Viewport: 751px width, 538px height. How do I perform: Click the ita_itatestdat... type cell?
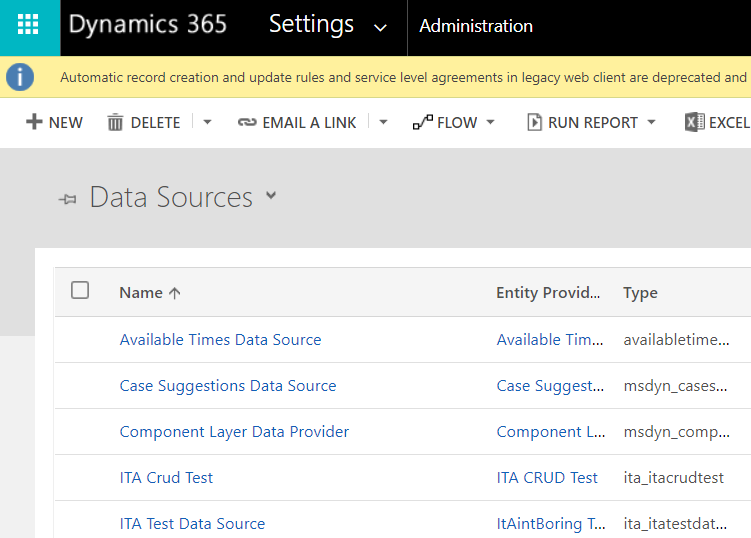pyautogui.click(x=675, y=524)
